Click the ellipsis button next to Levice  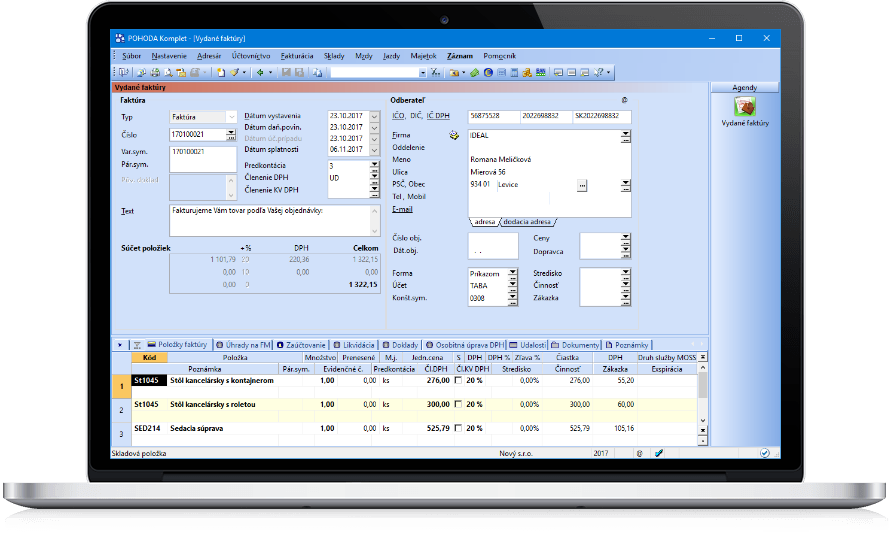[x=583, y=185]
